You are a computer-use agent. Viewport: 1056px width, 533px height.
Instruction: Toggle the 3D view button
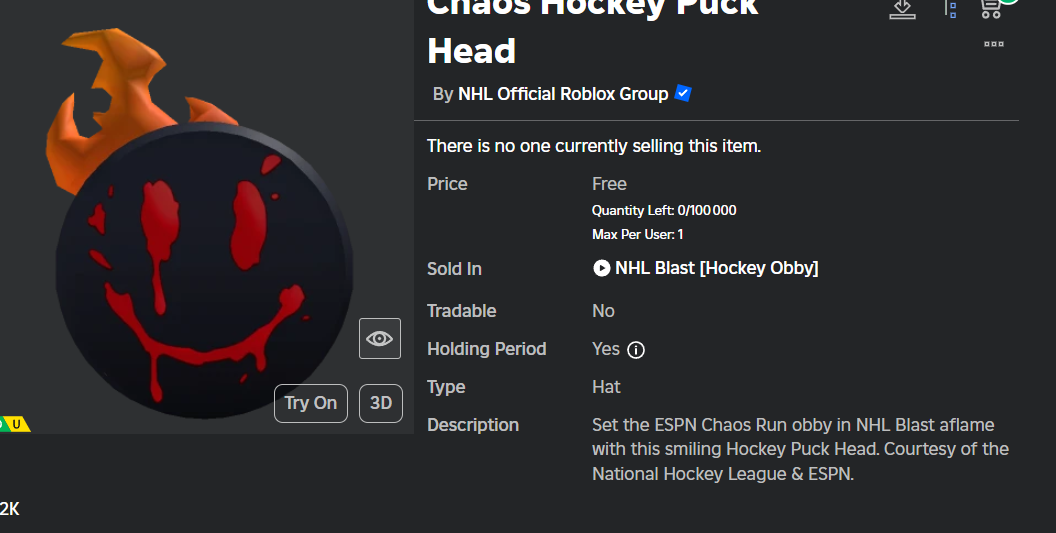380,403
